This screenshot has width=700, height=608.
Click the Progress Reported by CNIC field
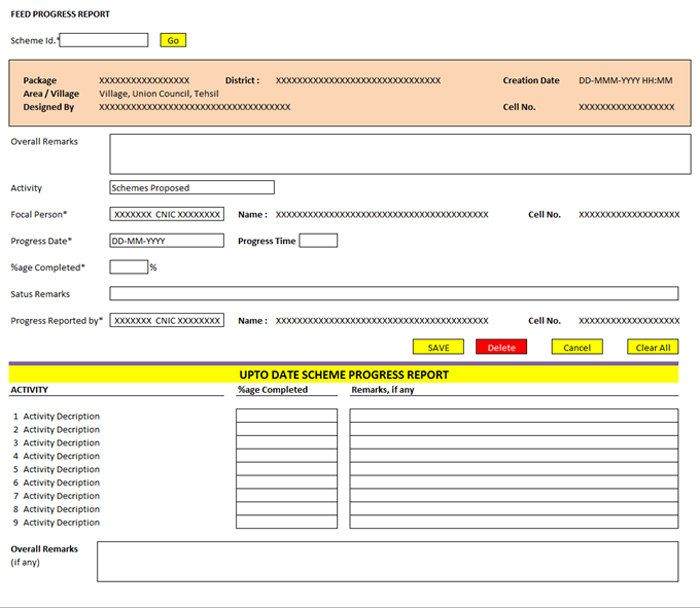[167, 321]
